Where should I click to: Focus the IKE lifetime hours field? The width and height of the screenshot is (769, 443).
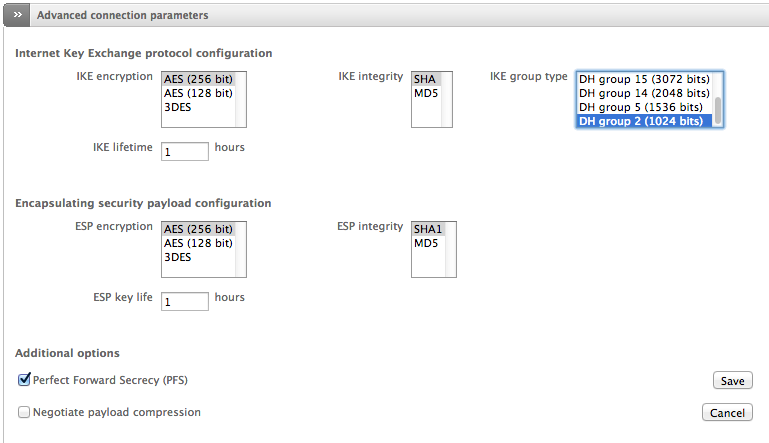pyautogui.click(x=184, y=150)
